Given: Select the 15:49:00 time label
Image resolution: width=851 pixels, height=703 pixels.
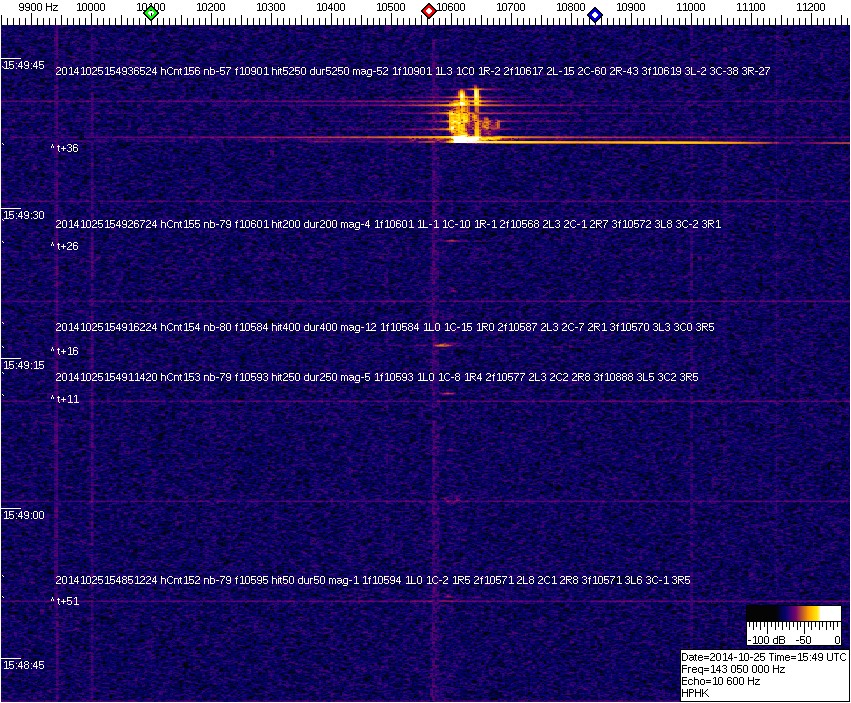Looking at the screenshot, I should point(24,515).
